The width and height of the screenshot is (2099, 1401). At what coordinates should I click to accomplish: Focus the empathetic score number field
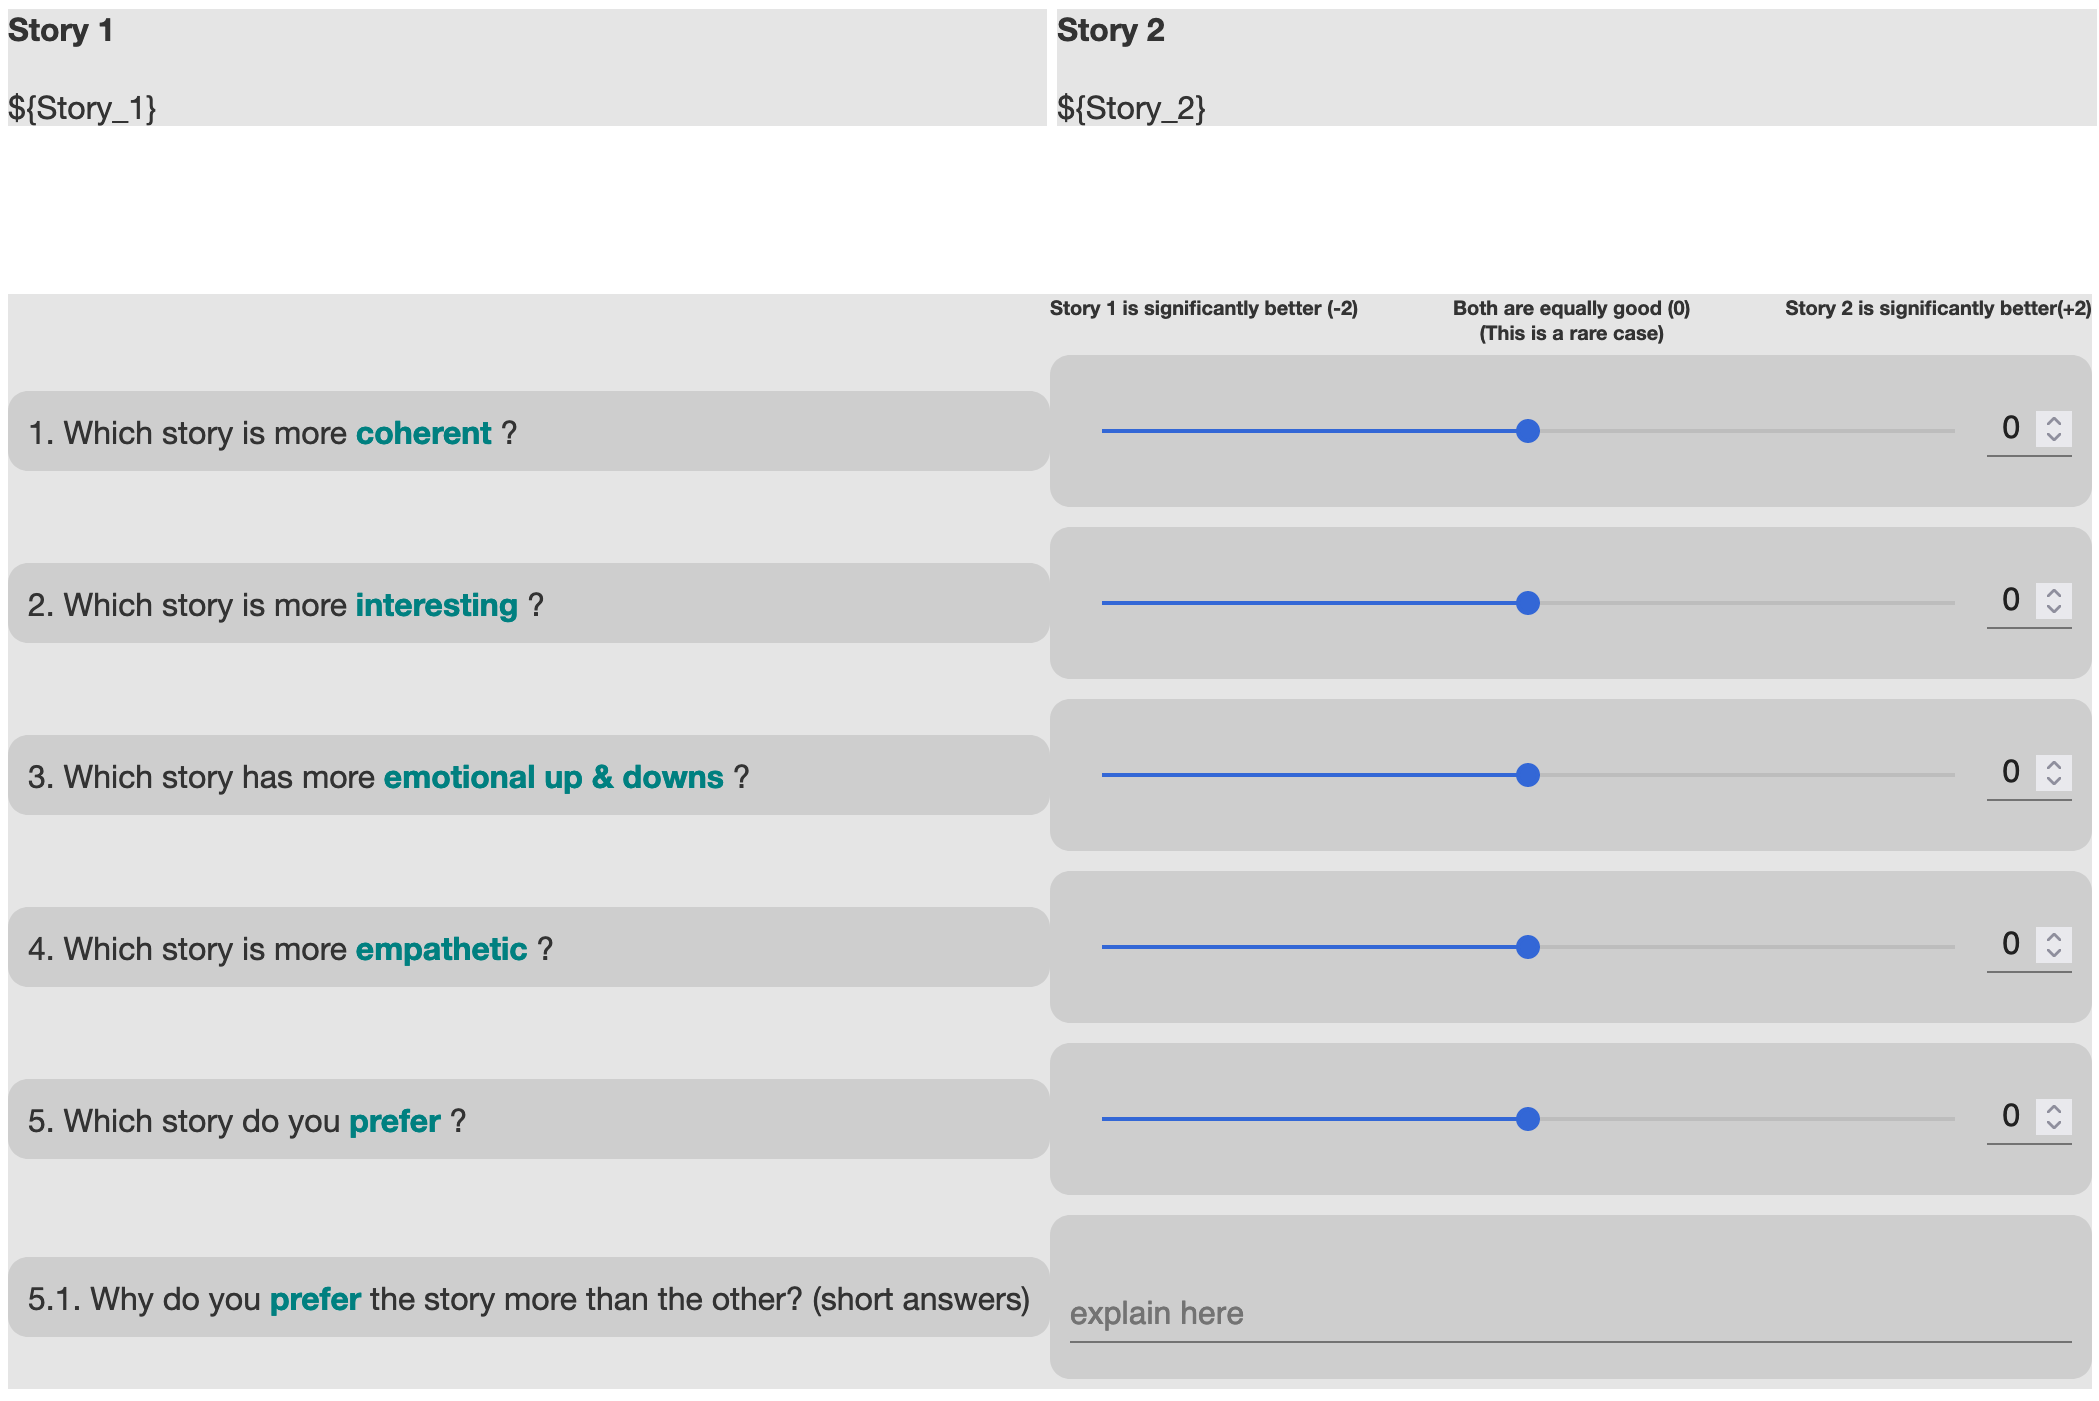[x=2010, y=945]
